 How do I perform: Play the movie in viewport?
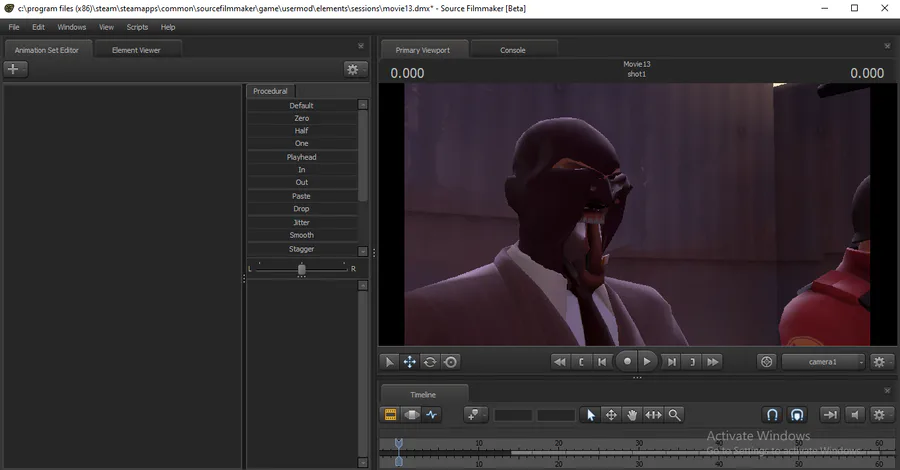tap(647, 362)
